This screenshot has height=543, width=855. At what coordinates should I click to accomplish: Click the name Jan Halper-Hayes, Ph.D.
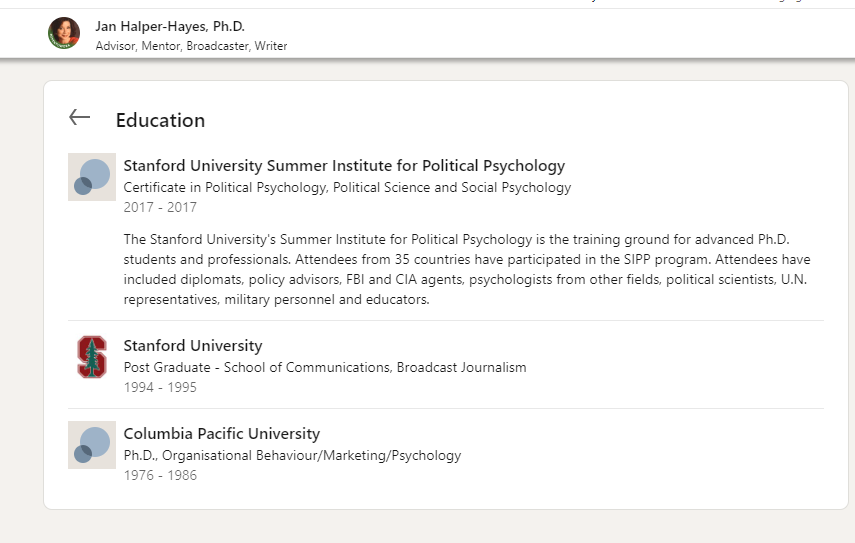point(170,26)
